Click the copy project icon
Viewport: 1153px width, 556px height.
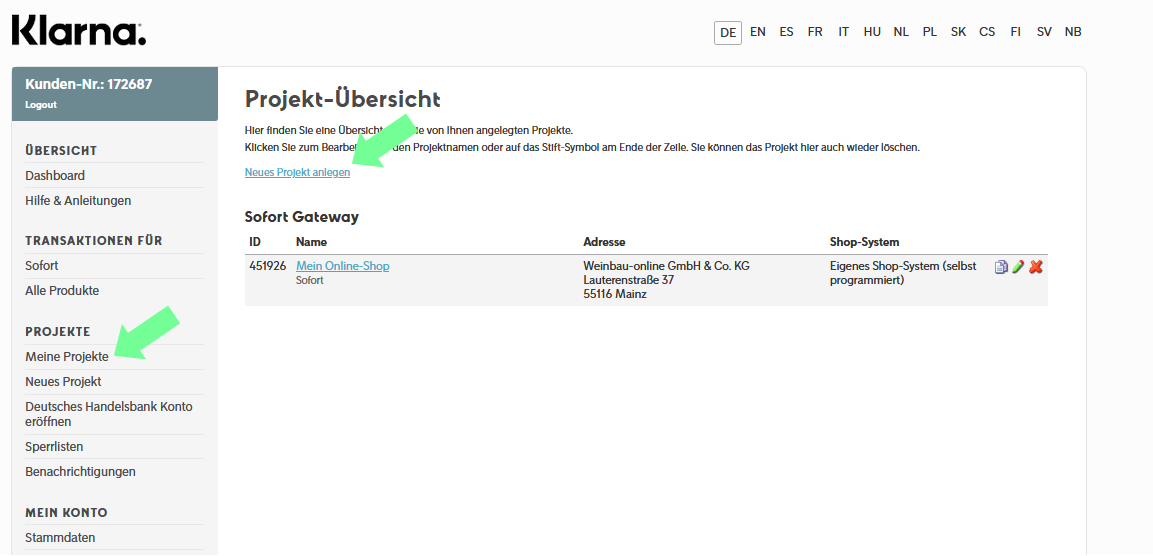[x=1001, y=267]
